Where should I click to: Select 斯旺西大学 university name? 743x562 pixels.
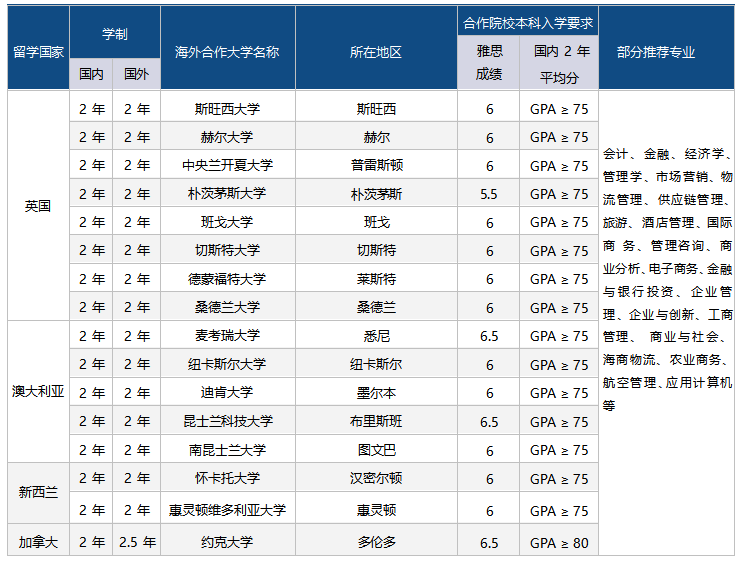227,109
